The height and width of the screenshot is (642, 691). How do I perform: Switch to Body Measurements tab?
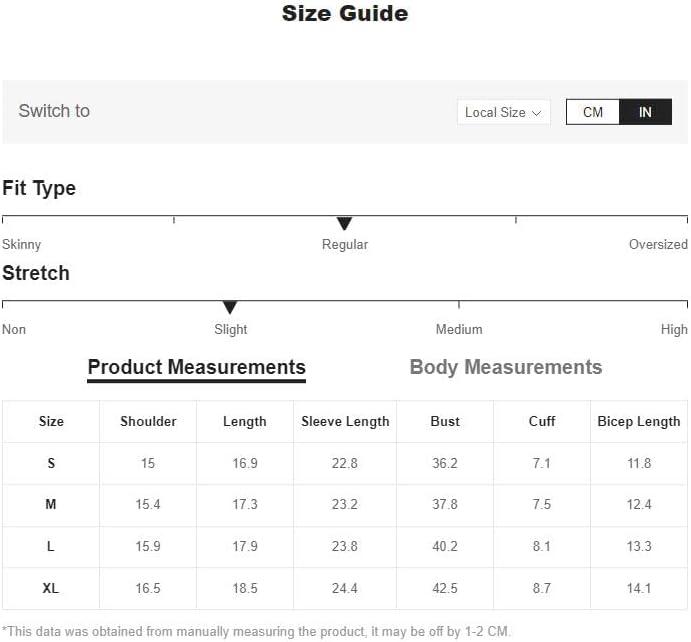click(x=505, y=367)
